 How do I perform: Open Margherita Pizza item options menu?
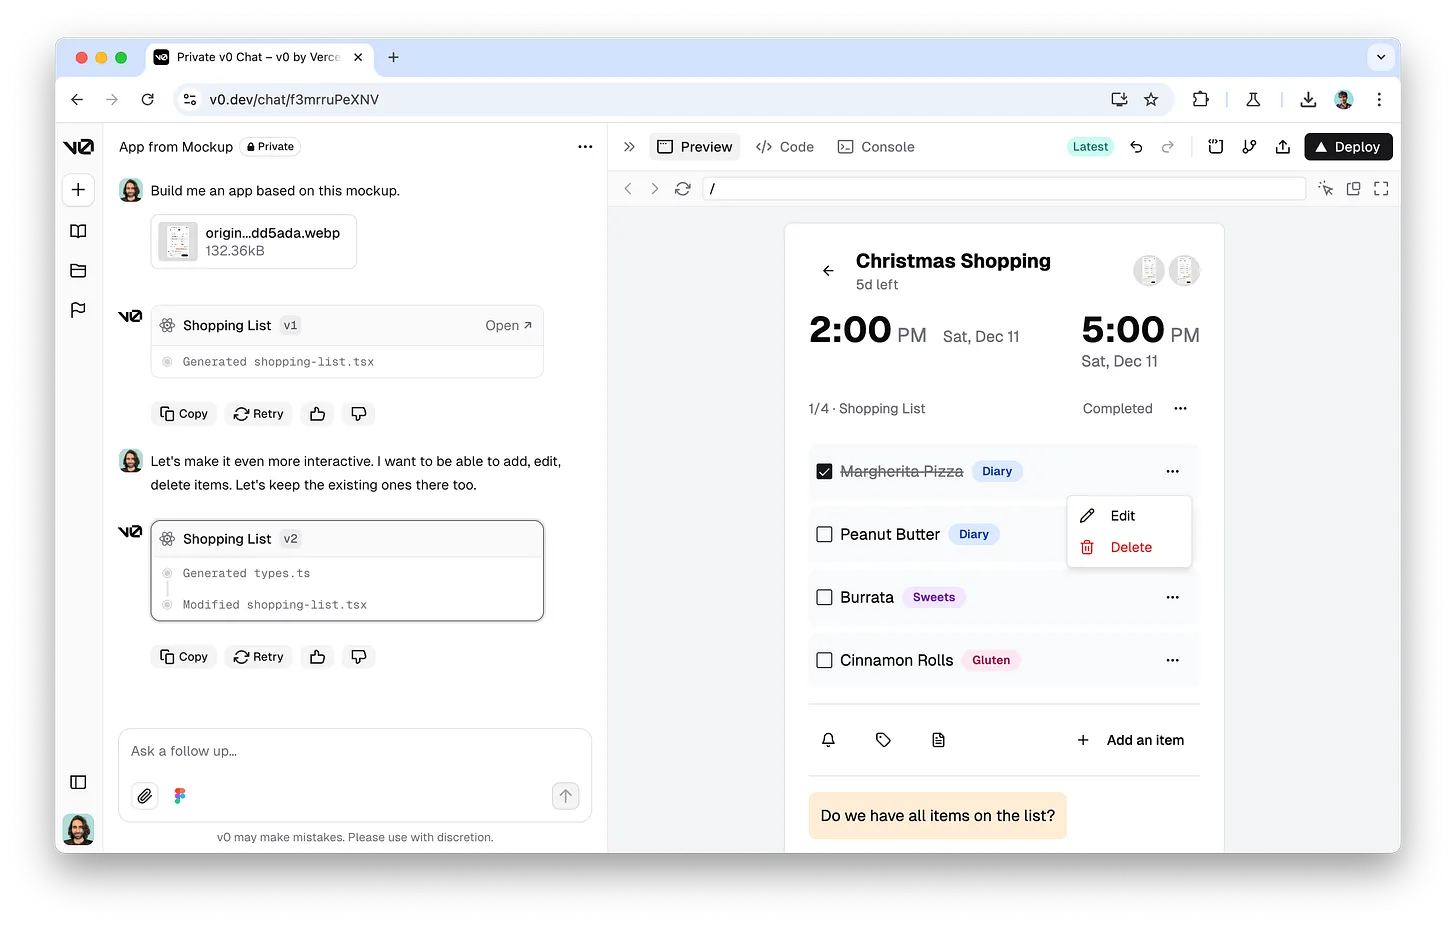click(x=1172, y=471)
